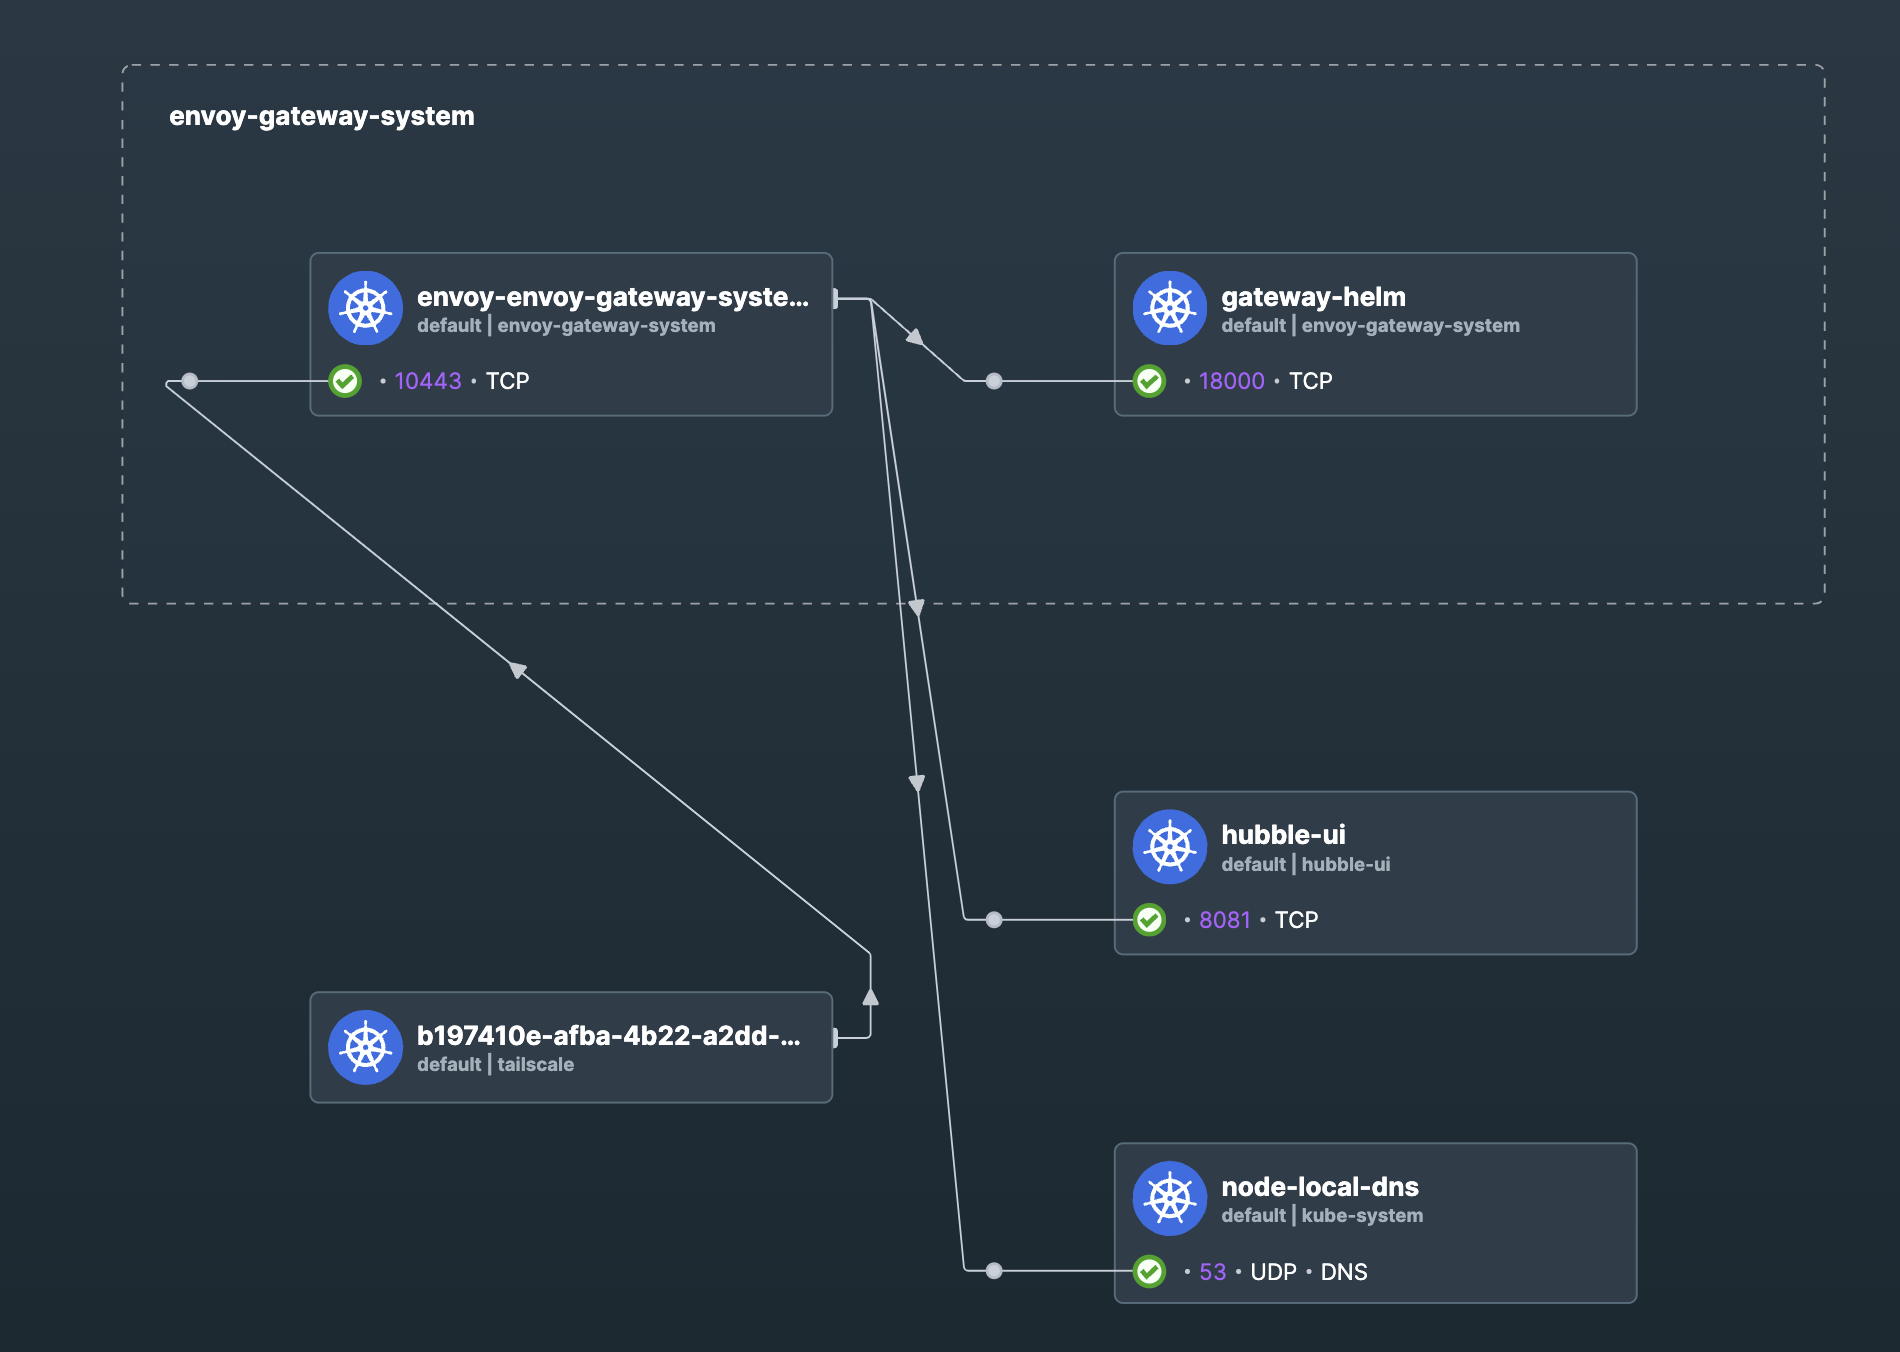Open b197410e-afba-4b22-a2dd service title
The height and width of the screenshot is (1352, 1900).
[x=609, y=1036]
